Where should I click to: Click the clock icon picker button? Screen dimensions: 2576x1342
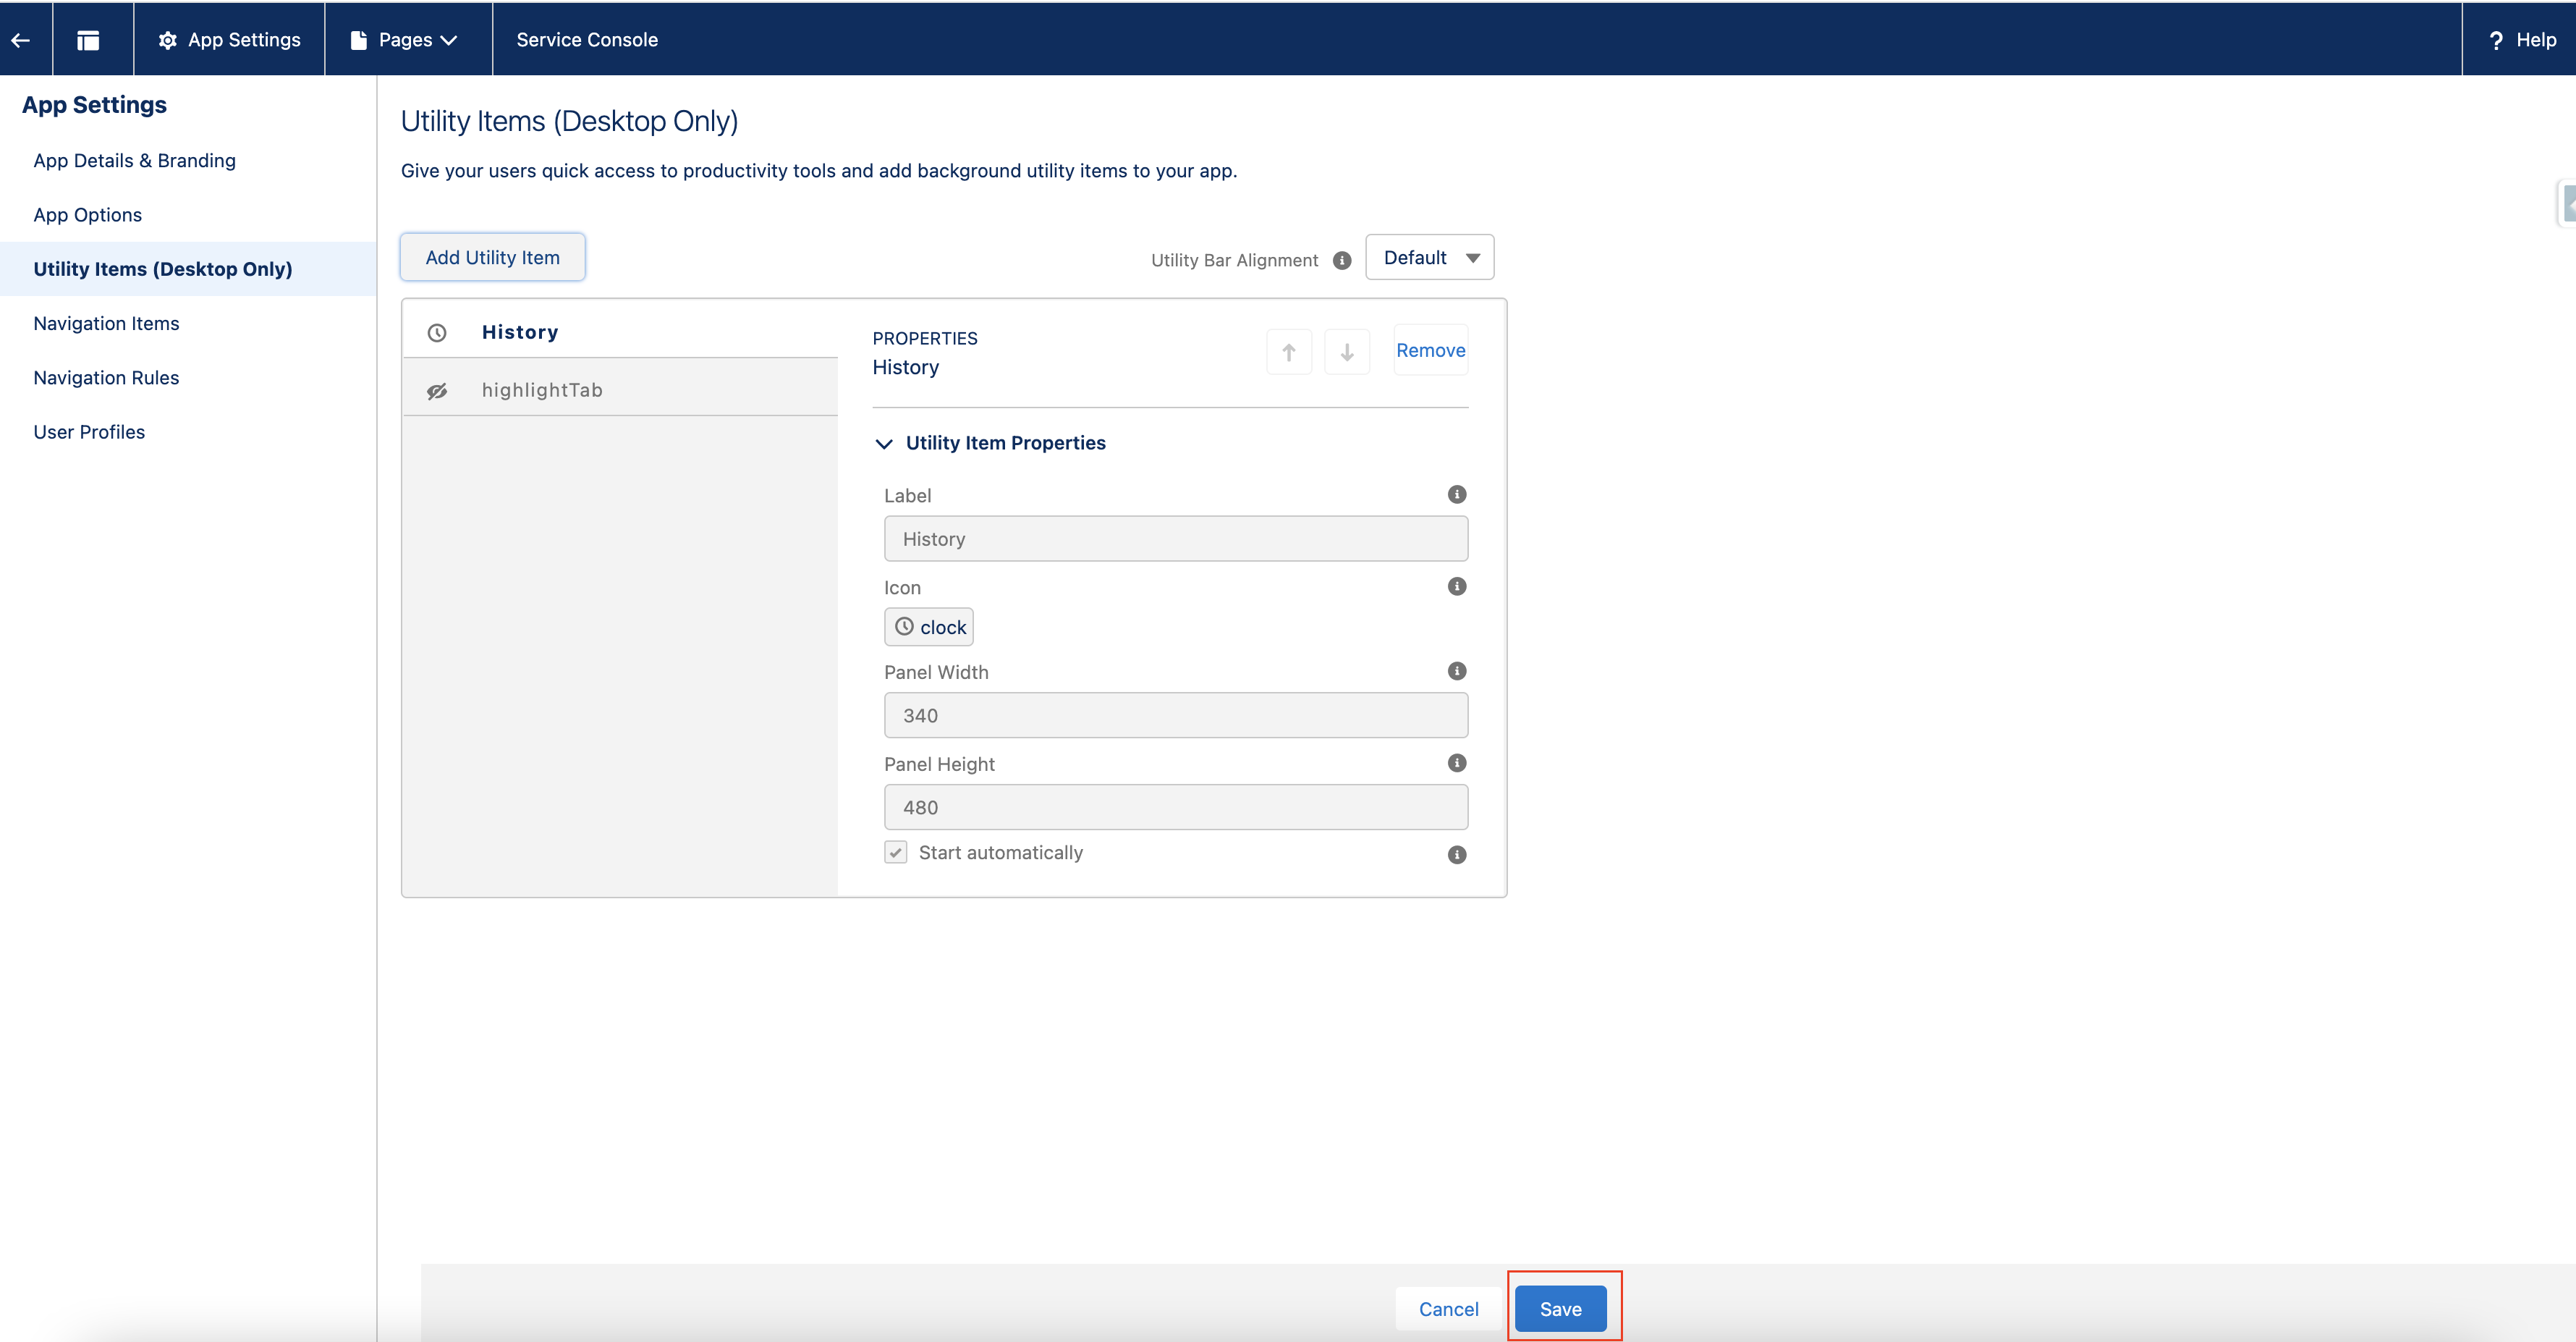(x=928, y=627)
